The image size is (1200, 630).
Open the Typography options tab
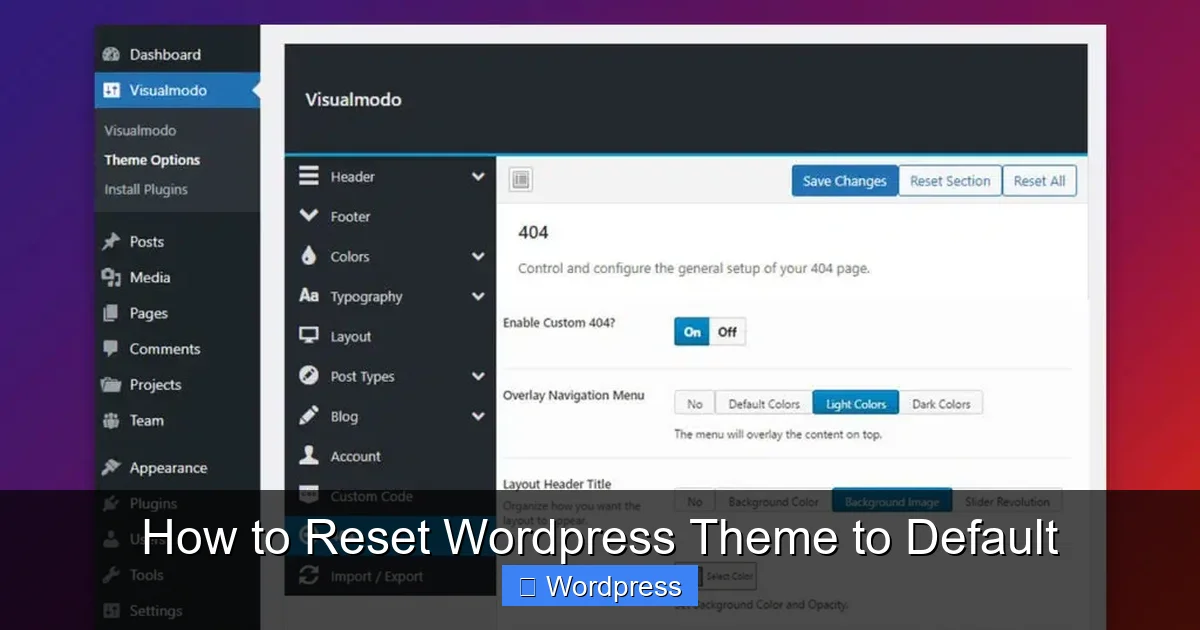click(390, 297)
